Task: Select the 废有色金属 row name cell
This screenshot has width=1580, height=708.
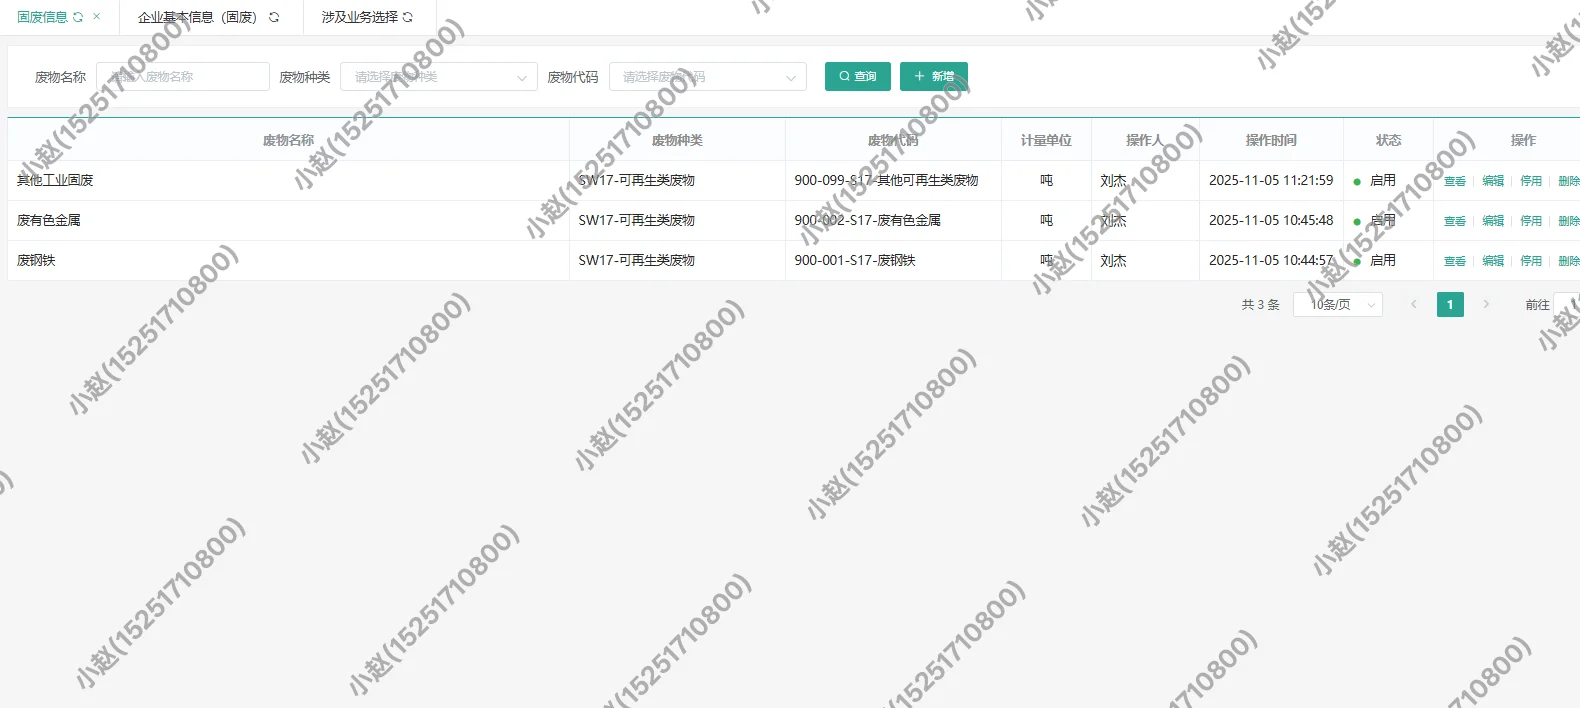Action: coord(288,221)
